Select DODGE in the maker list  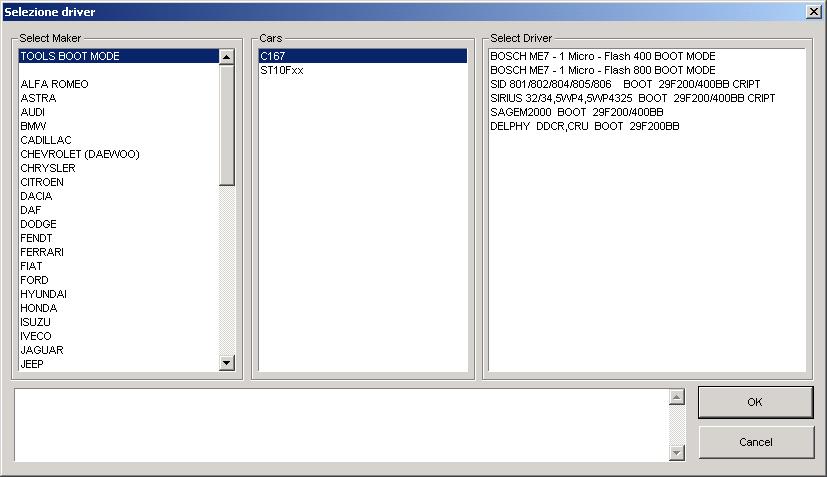tap(119, 224)
